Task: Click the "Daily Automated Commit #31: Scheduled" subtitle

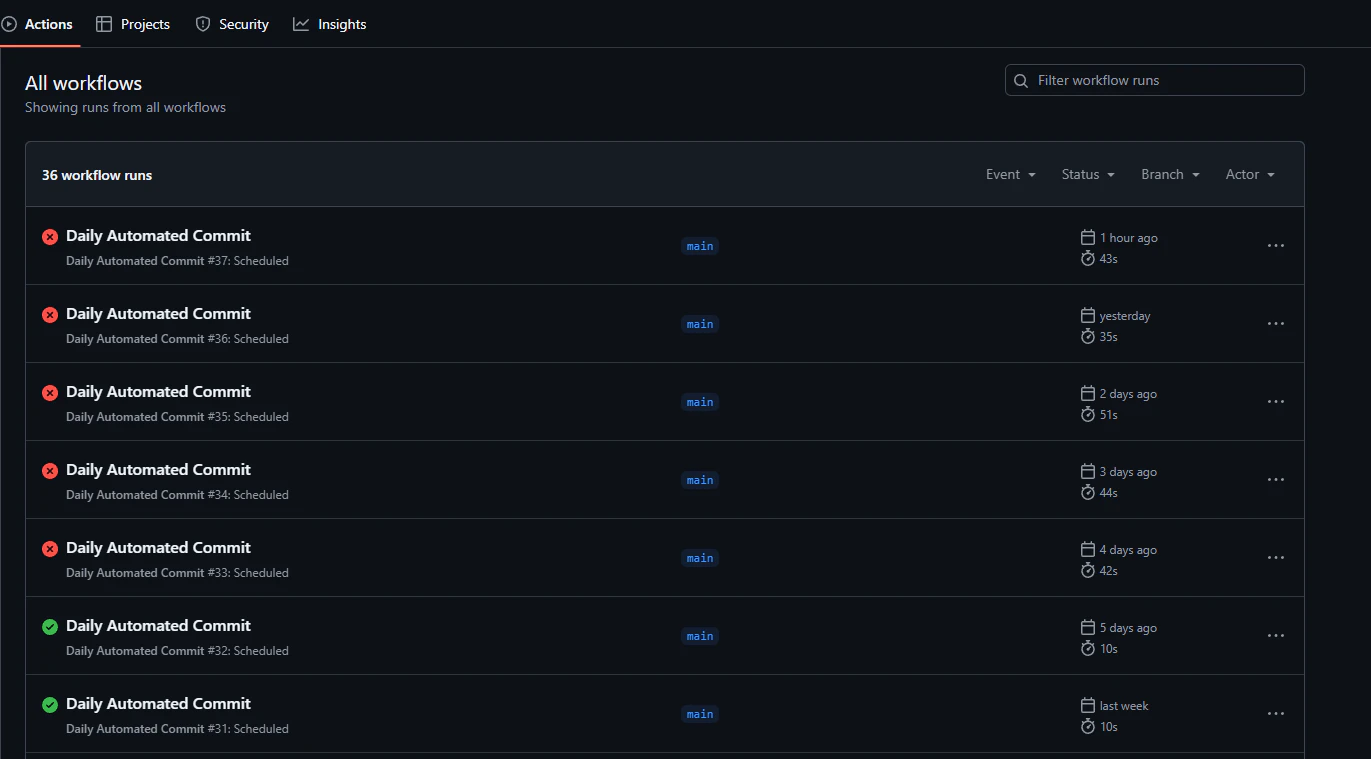Action: [177, 729]
